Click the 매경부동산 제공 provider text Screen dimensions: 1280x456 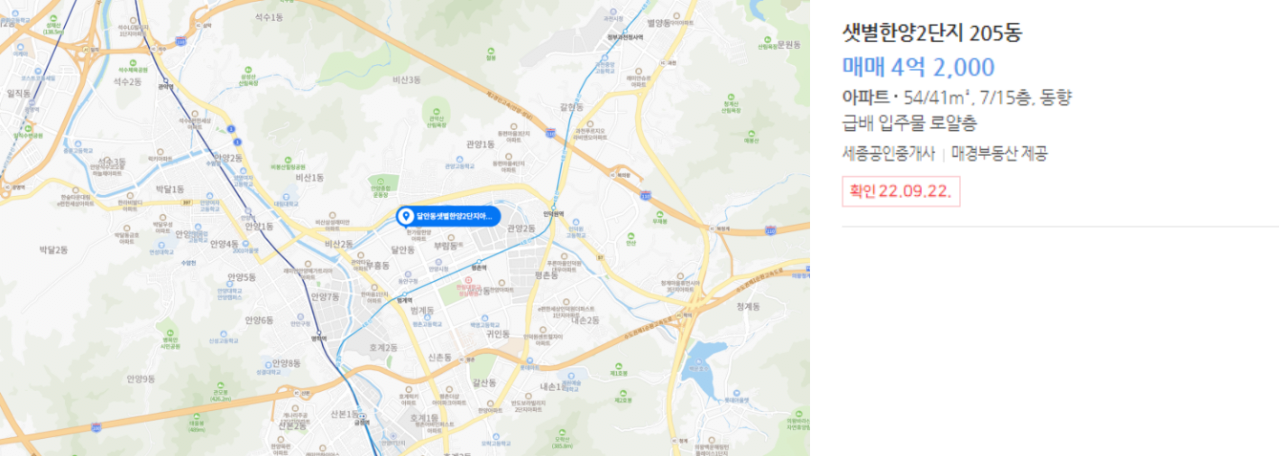coord(1000,153)
